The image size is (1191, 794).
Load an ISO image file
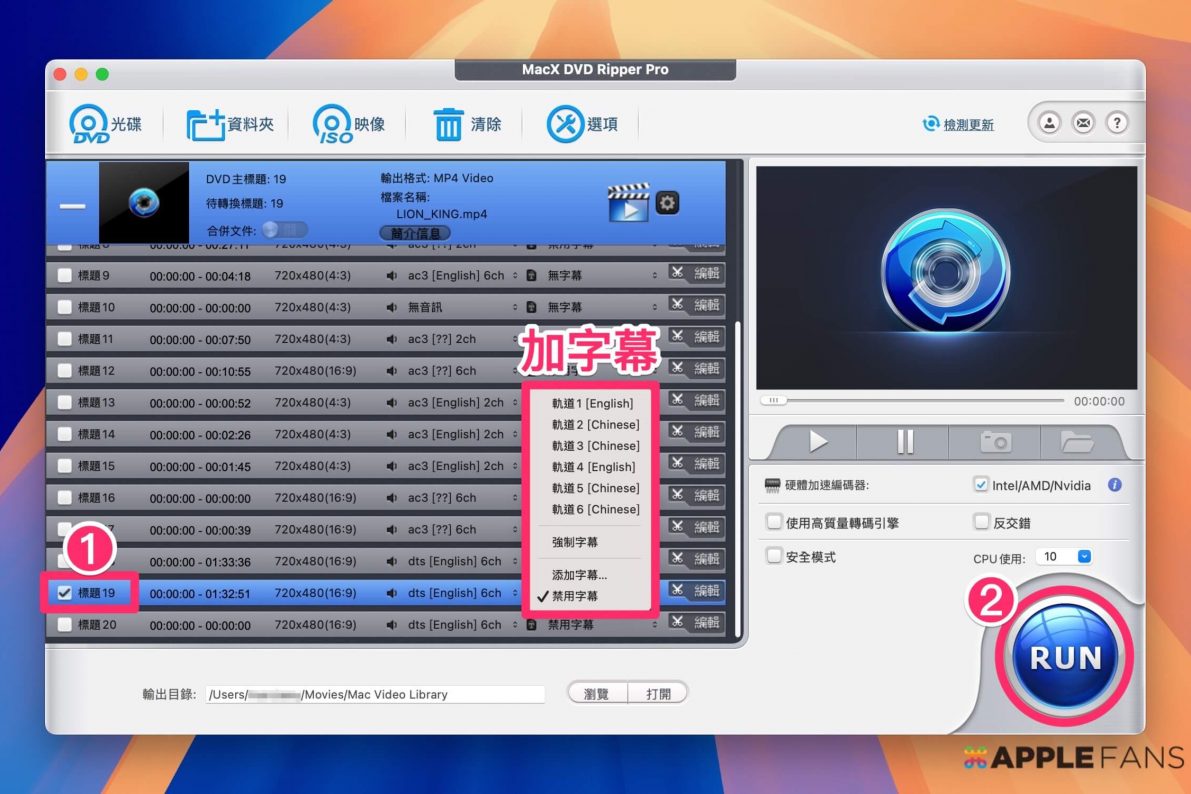(x=331, y=125)
